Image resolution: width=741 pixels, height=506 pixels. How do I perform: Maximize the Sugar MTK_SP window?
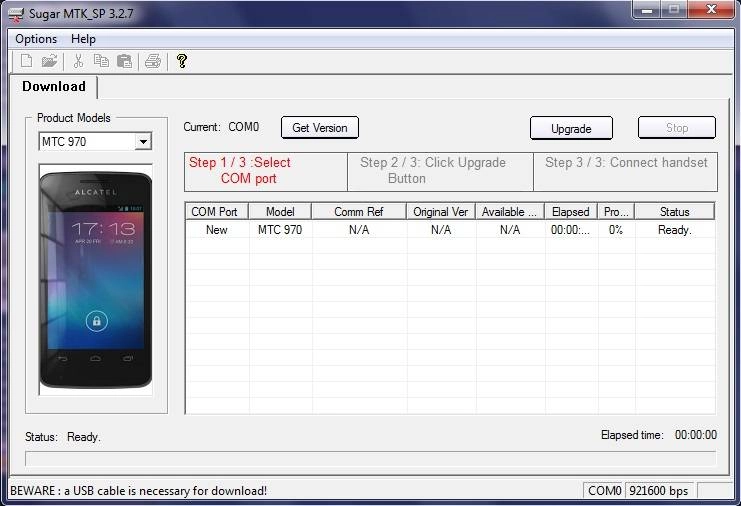click(674, 10)
